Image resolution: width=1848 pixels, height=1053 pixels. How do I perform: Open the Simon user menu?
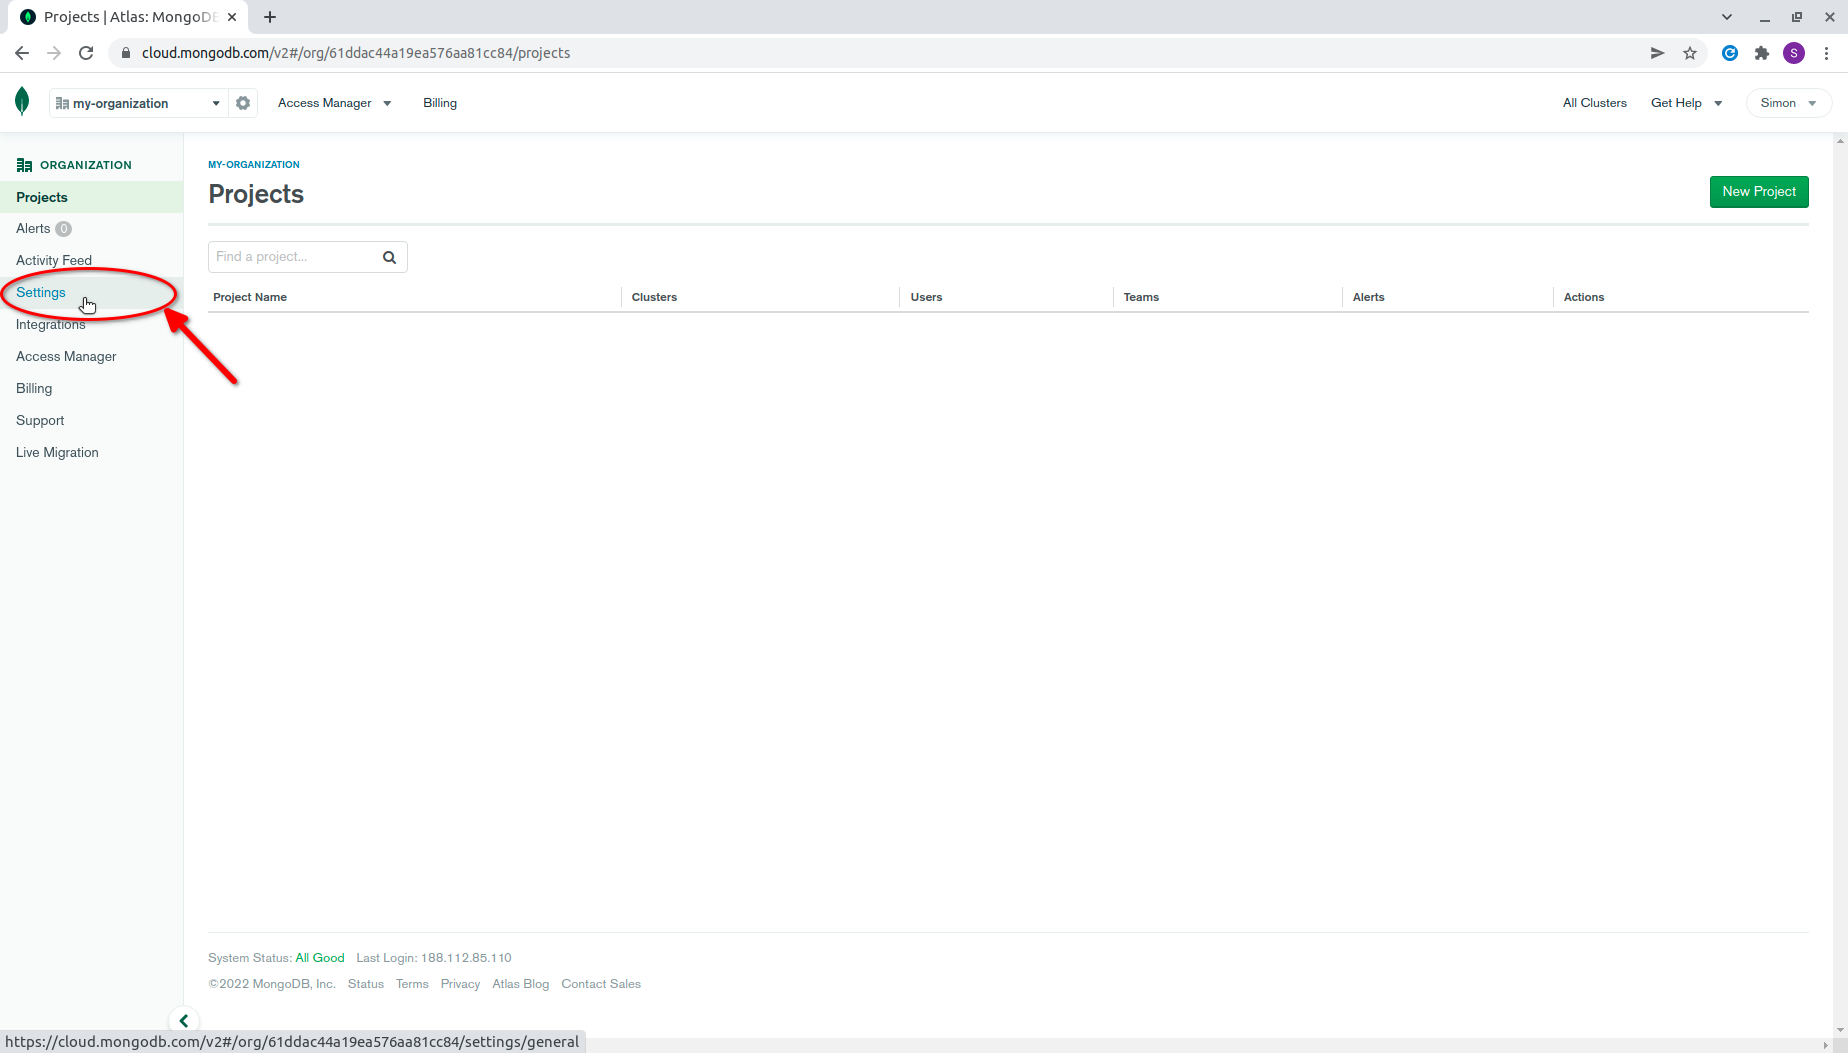[1789, 103]
